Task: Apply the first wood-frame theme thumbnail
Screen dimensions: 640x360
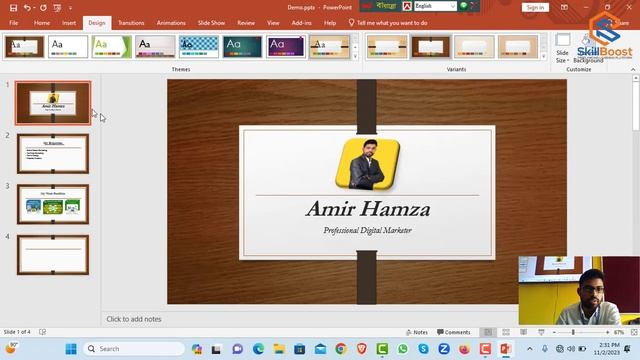Action: click(24, 47)
